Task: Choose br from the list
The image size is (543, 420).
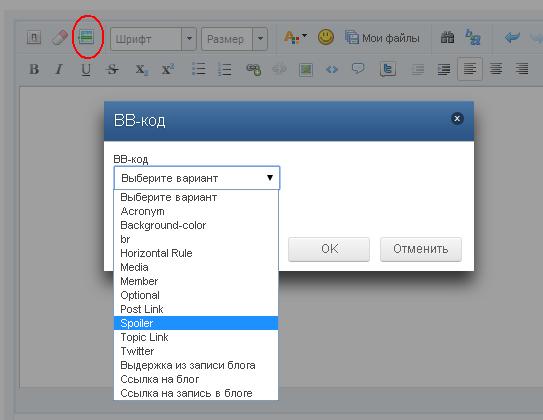Action: (x=196, y=239)
